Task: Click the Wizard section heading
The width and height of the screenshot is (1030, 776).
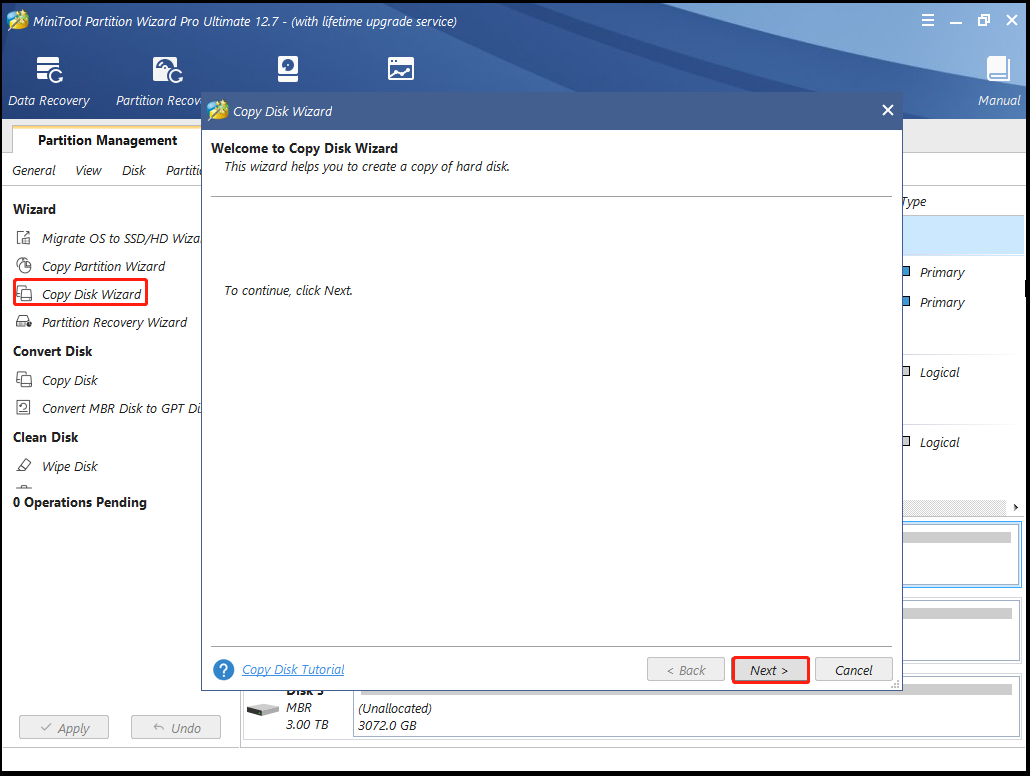Action: [34, 209]
